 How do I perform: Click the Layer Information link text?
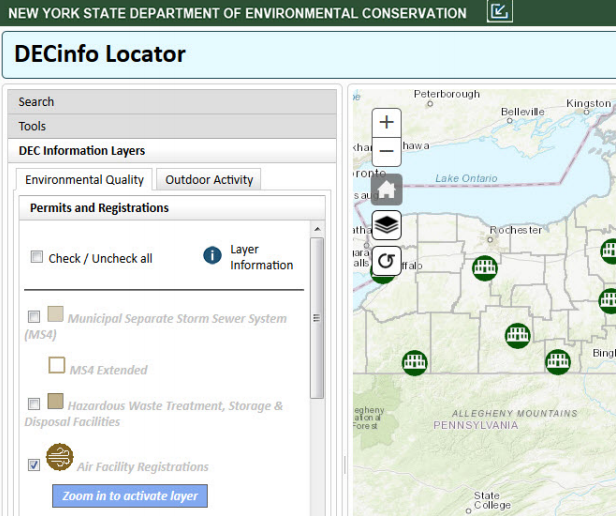[x=262, y=257]
